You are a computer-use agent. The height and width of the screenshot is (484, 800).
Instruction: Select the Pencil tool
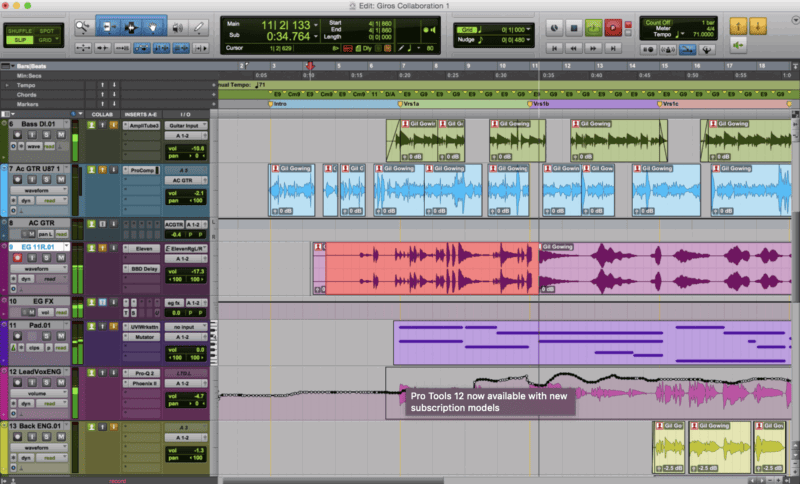[x=199, y=27]
